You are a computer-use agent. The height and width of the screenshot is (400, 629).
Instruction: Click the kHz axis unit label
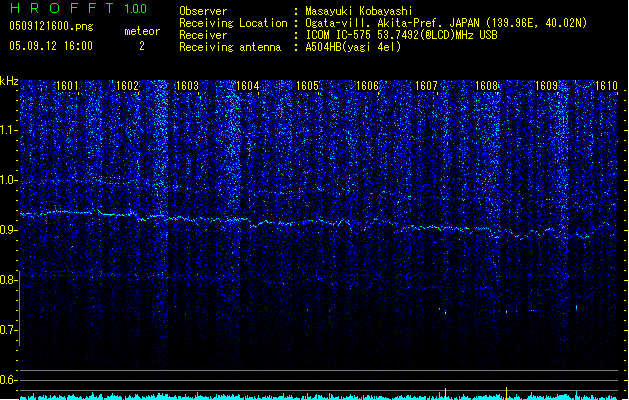pyautogui.click(x=9, y=80)
